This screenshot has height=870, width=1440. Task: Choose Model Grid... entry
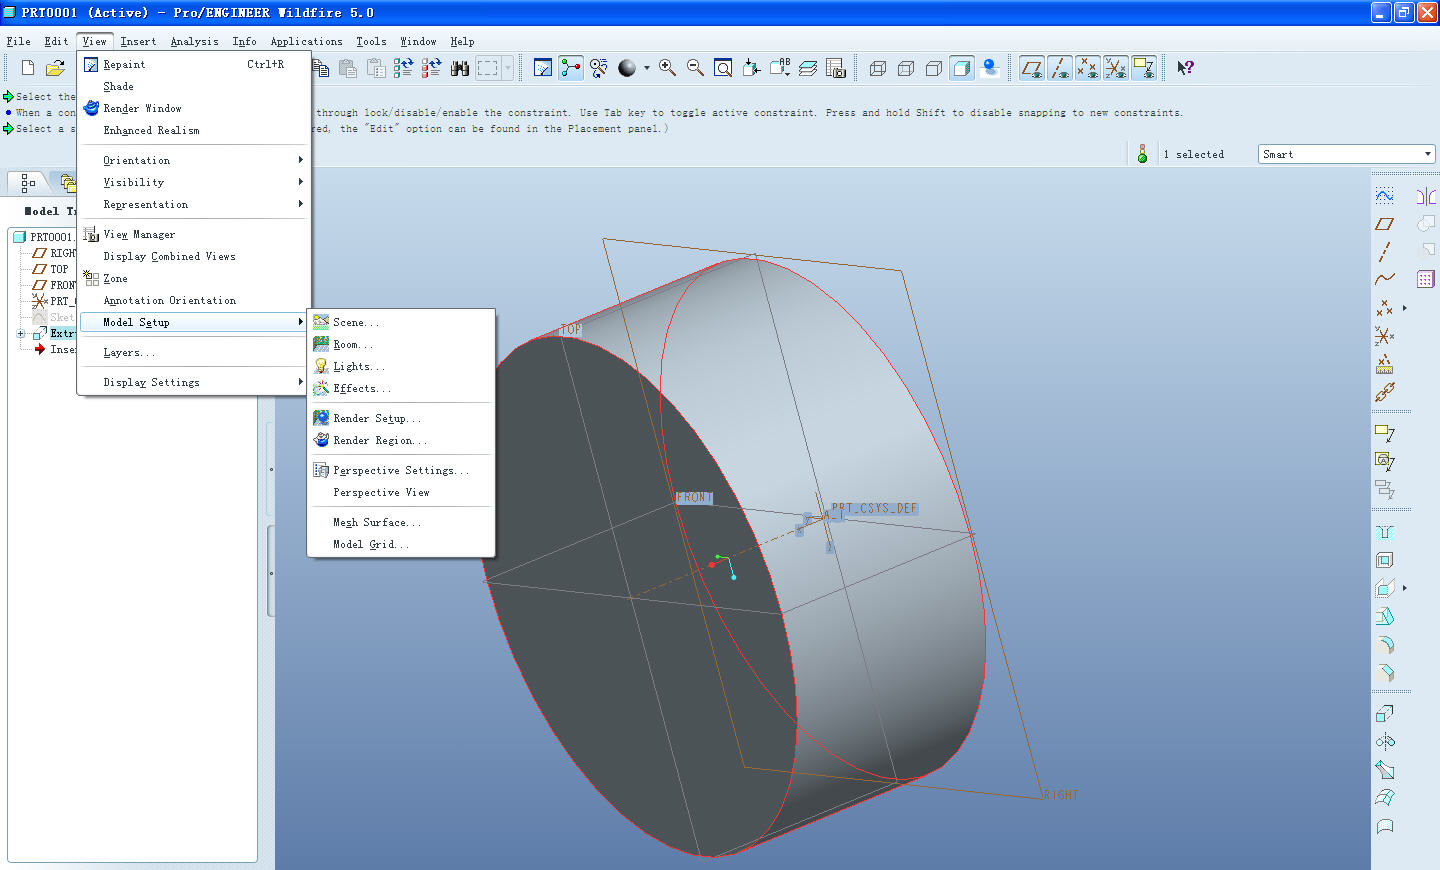coord(401,544)
